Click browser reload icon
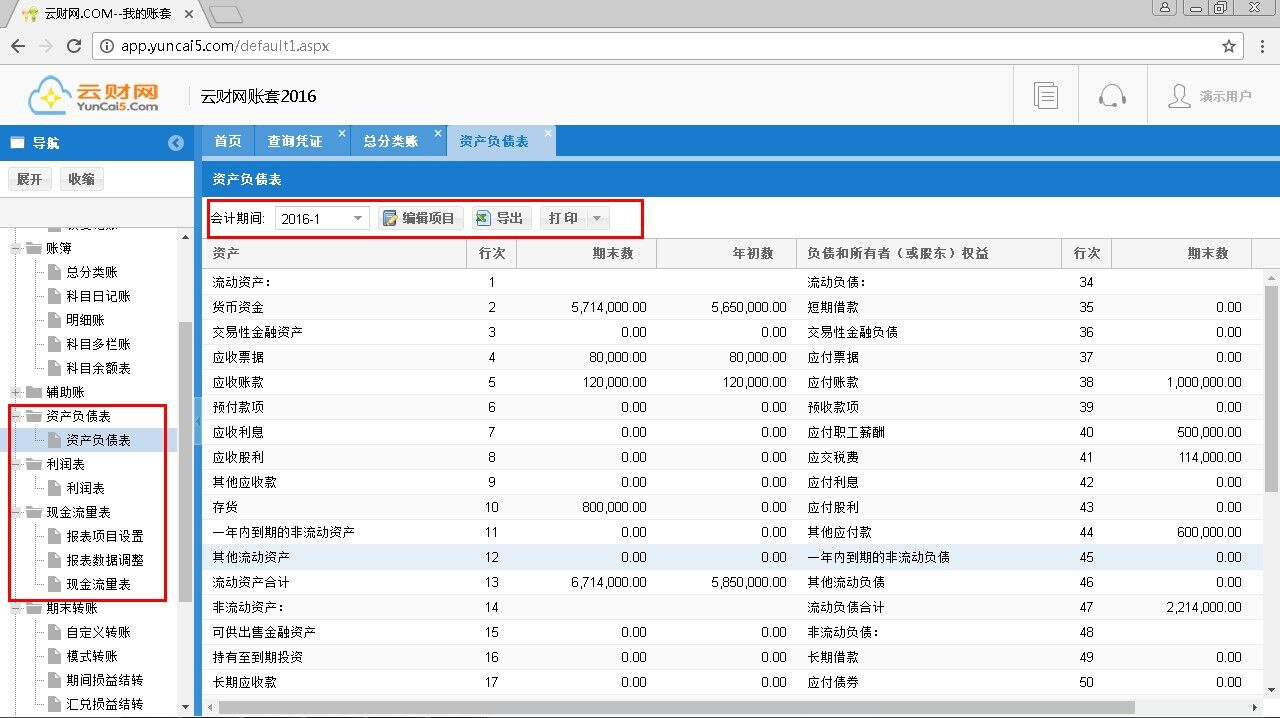The width and height of the screenshot is (1280, 718). (x=73, y=46)
